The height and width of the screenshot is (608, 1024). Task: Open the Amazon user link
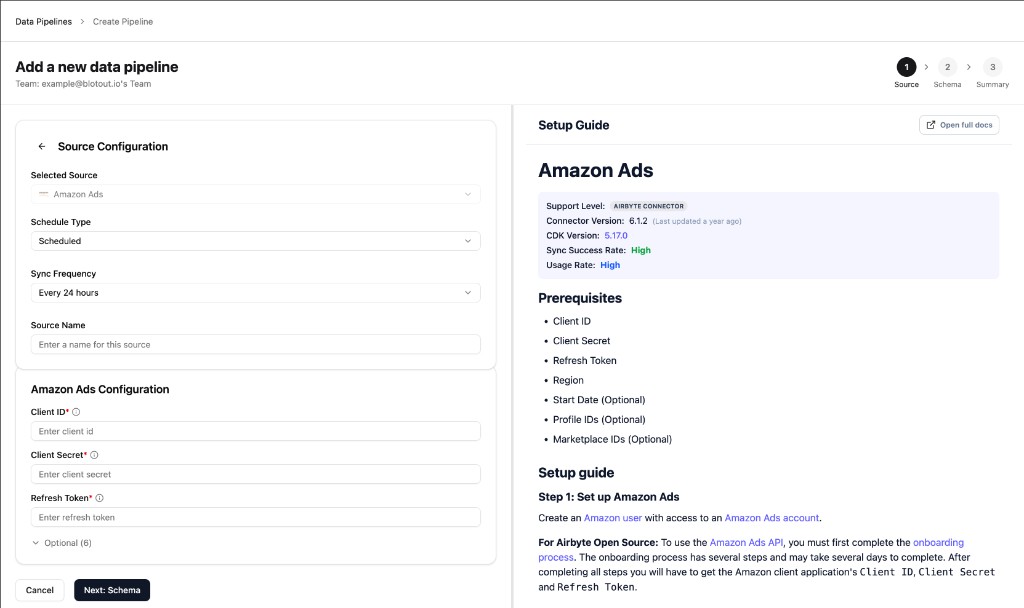[613, 518]
